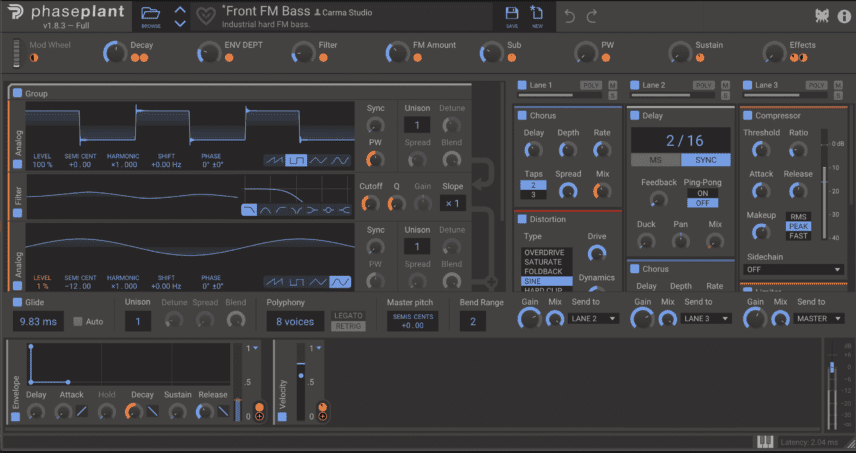The width and height of the screenshot is (856, 453).
Task: Change envelope Decay curve shape icon
Action: (153, 412)
